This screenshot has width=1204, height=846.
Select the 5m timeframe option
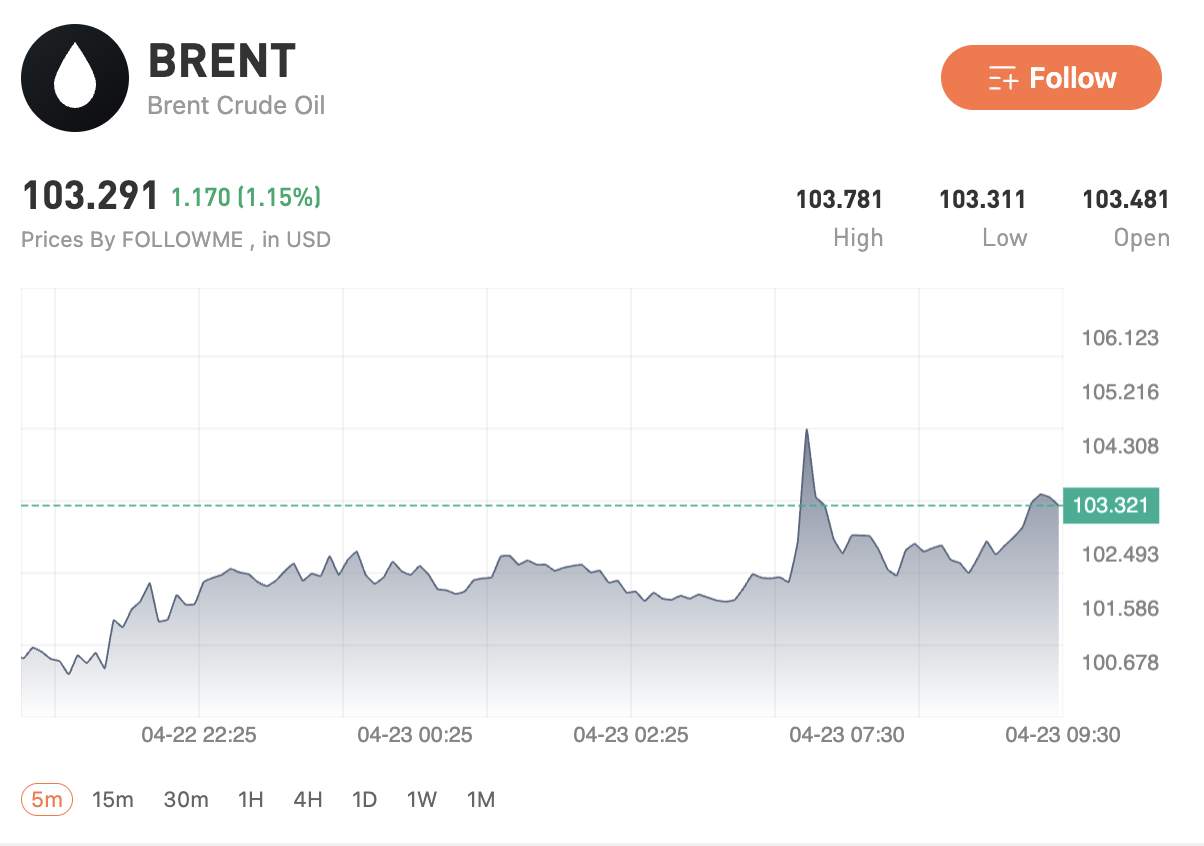tap(44, 799)
